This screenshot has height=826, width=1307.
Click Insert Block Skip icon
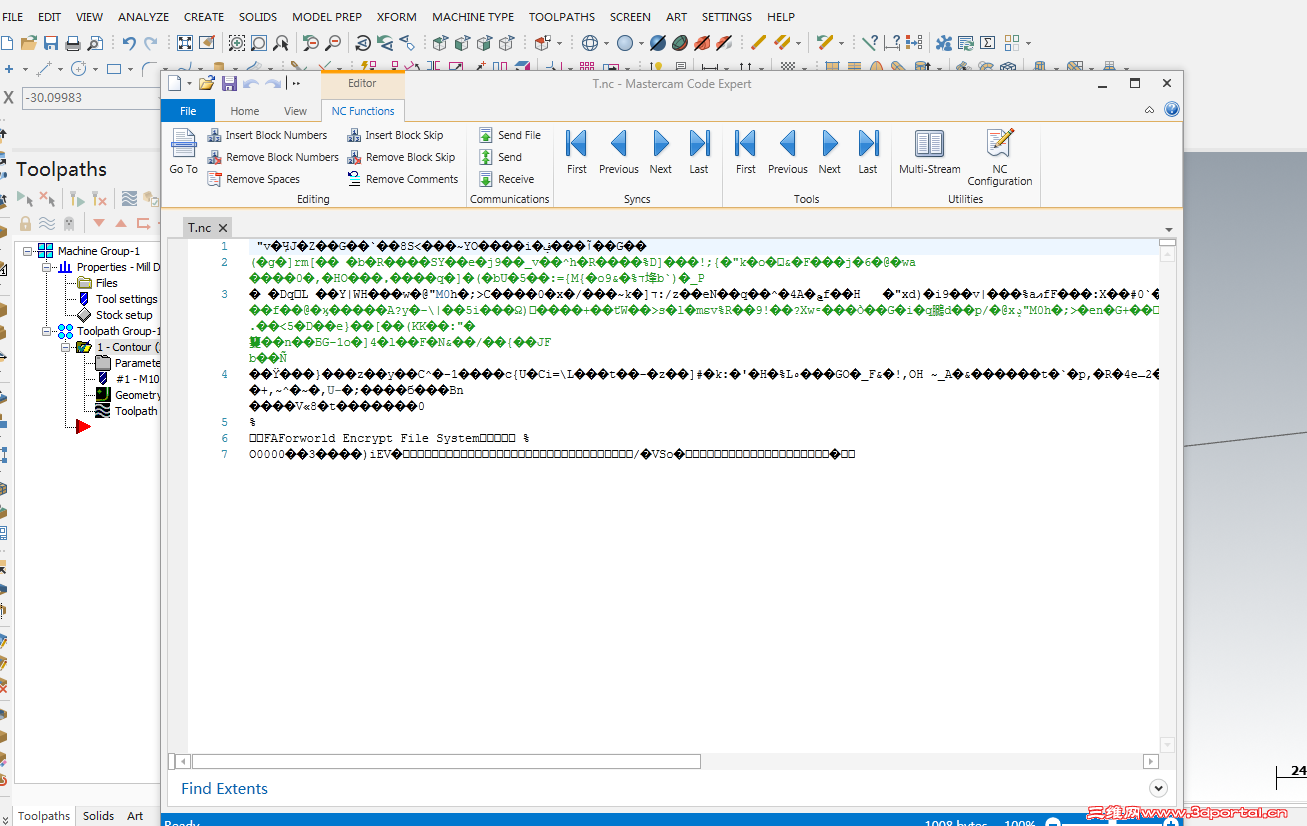(x=355, y=135)
